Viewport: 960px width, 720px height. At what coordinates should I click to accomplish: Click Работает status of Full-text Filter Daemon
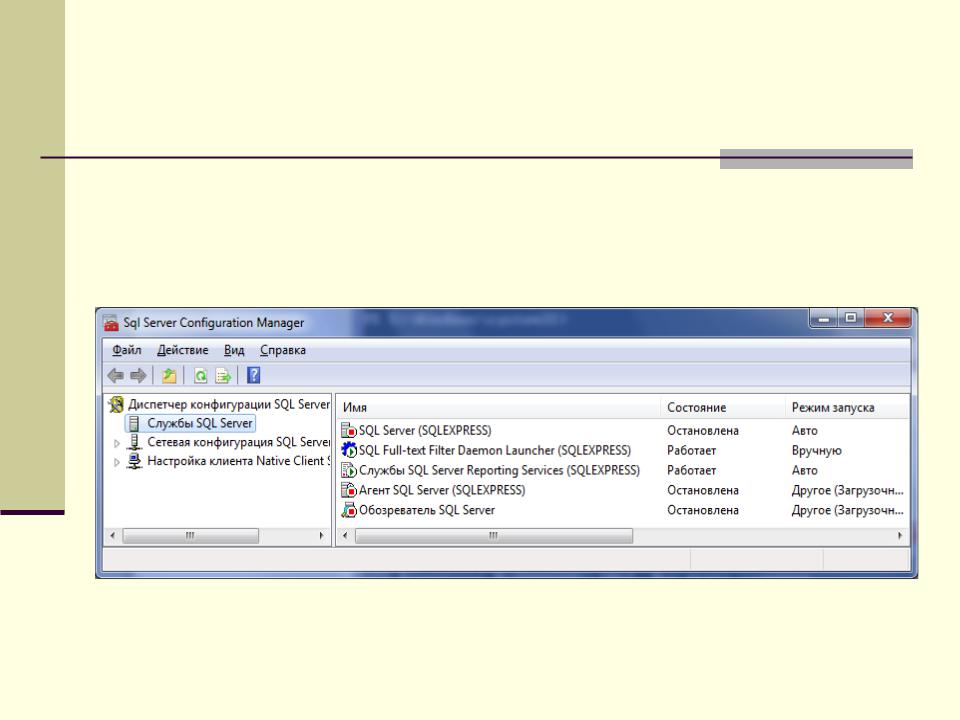[x=691, y=450]
